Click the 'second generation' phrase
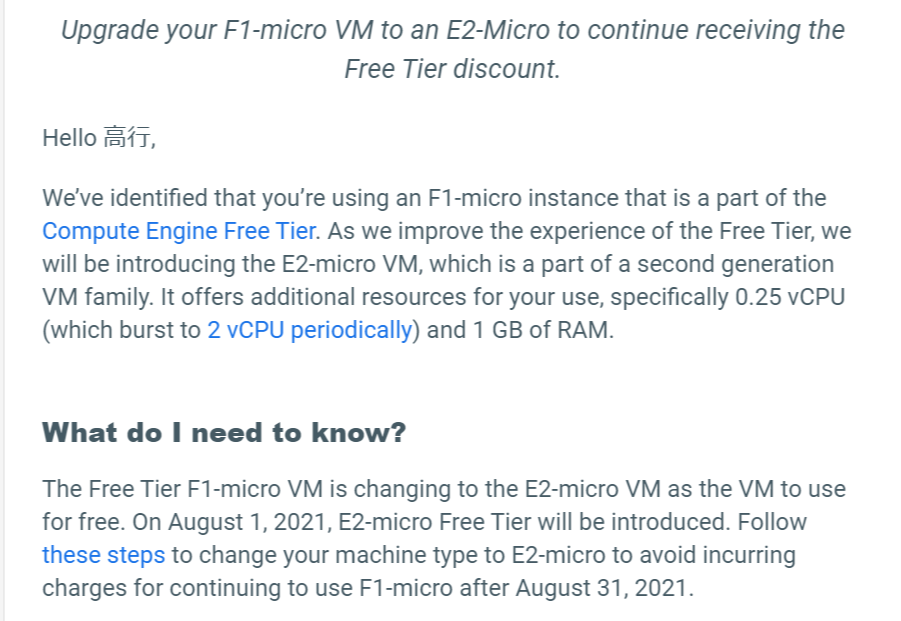This screenshot has height=621, width=901. click(x=736, y=264)
